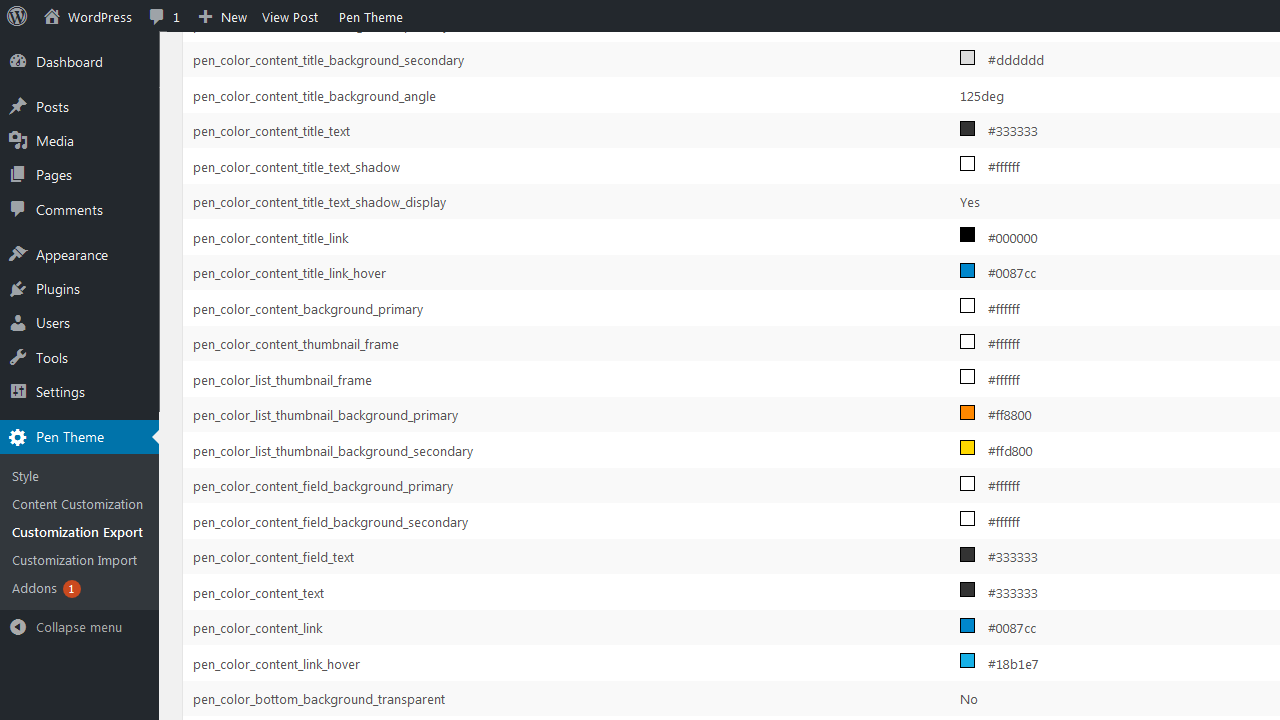Click the Settings sliders icon
This screenshot has height=720, width=1280.
coord(18,392)
